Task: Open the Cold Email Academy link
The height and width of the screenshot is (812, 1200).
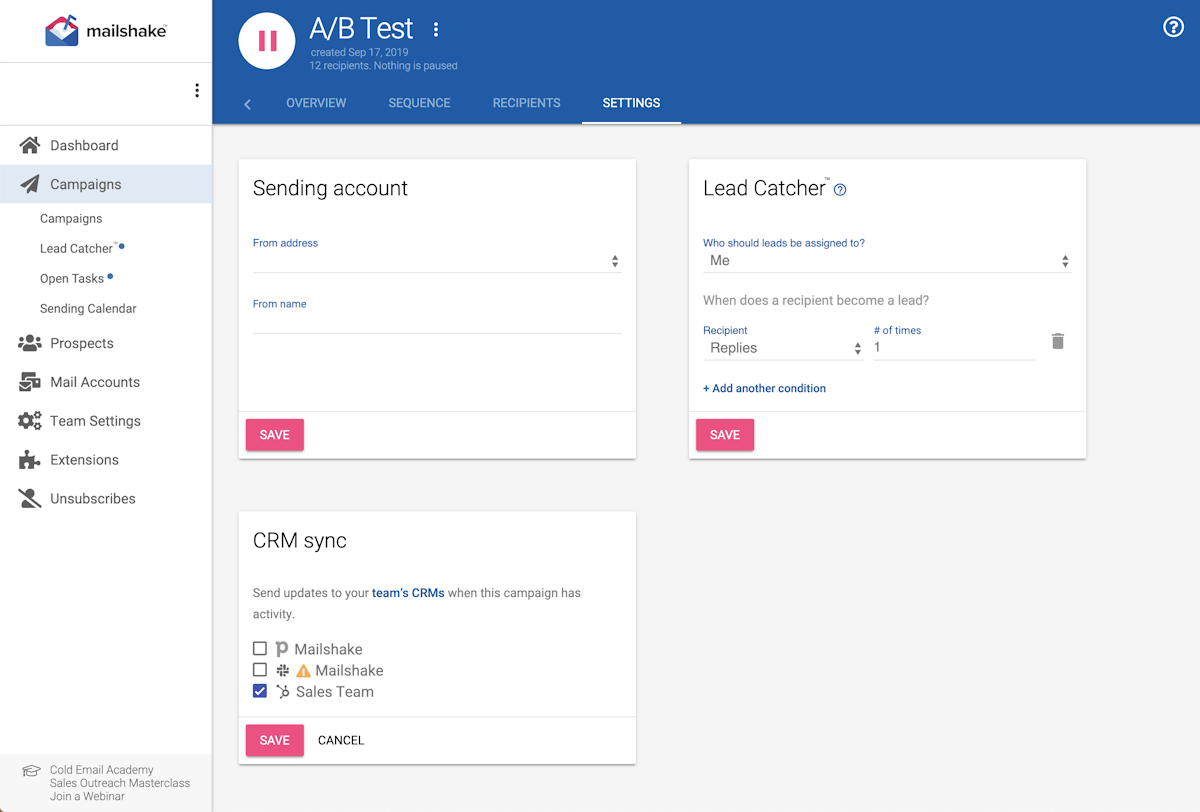Action: coord(102,770)
